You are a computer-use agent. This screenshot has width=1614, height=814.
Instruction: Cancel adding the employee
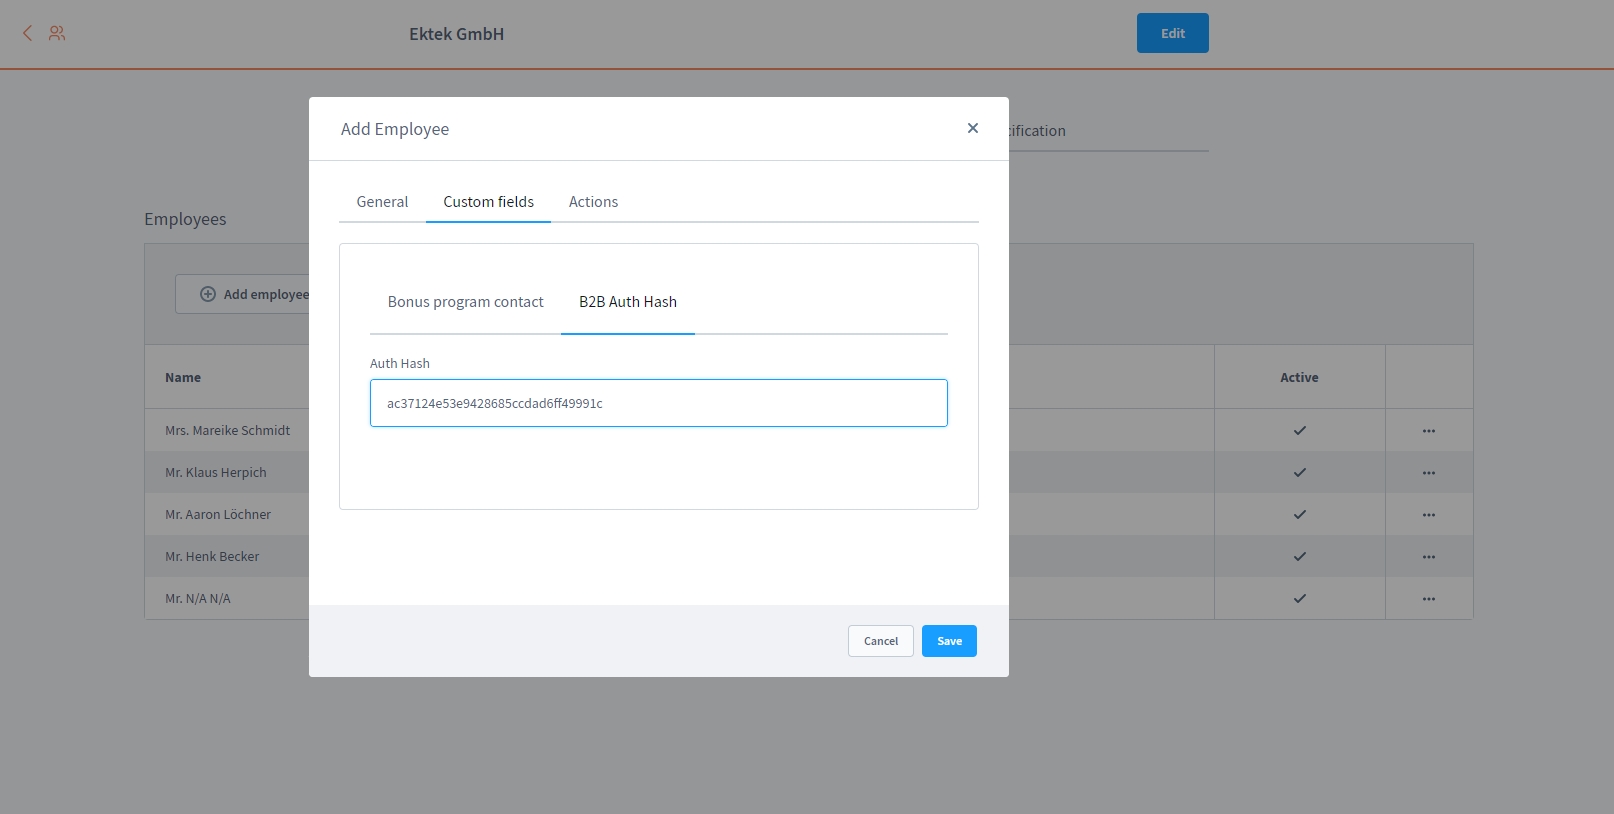click(x=880, y=641)
